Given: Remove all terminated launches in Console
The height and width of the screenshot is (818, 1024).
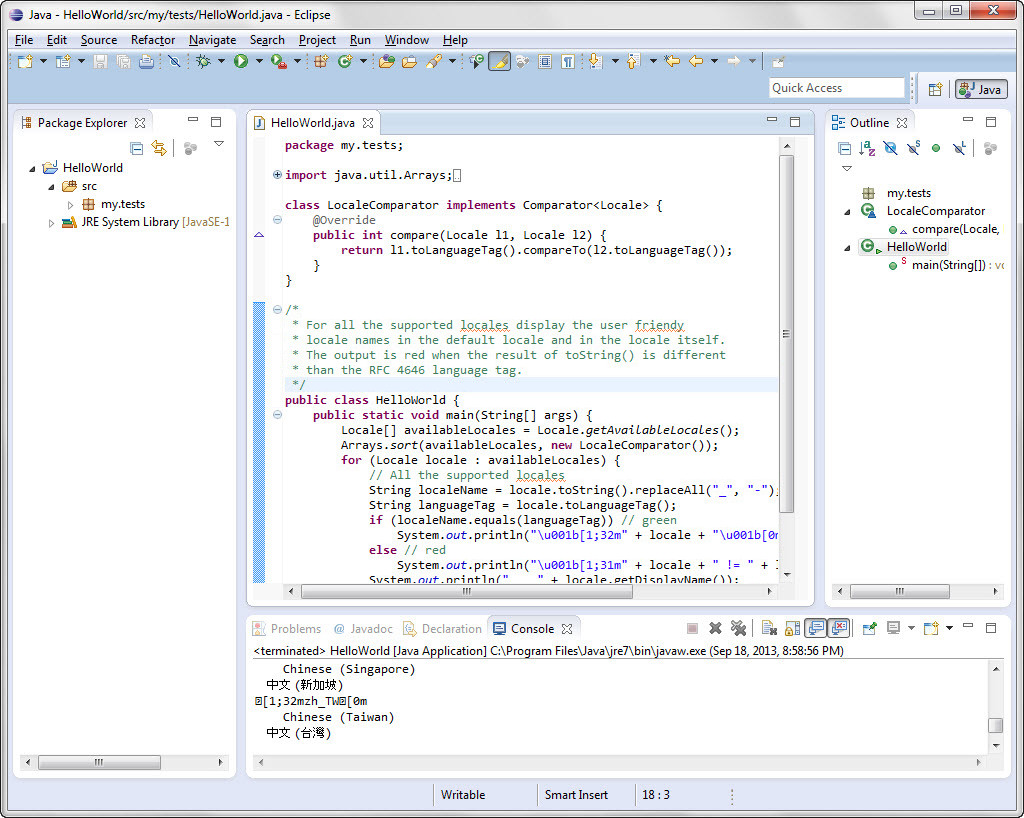Looking at the screenshot, I should [739, 627].
